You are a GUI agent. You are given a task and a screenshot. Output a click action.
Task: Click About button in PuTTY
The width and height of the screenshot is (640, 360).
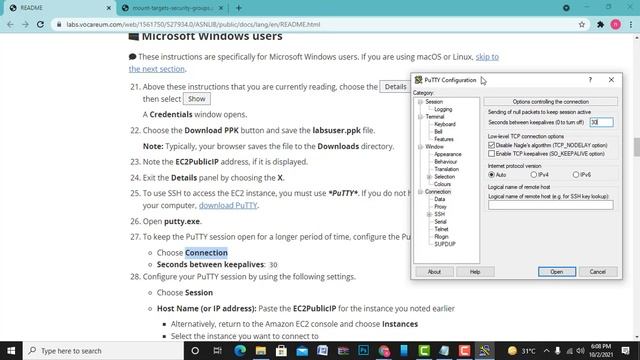click(434, 272)
